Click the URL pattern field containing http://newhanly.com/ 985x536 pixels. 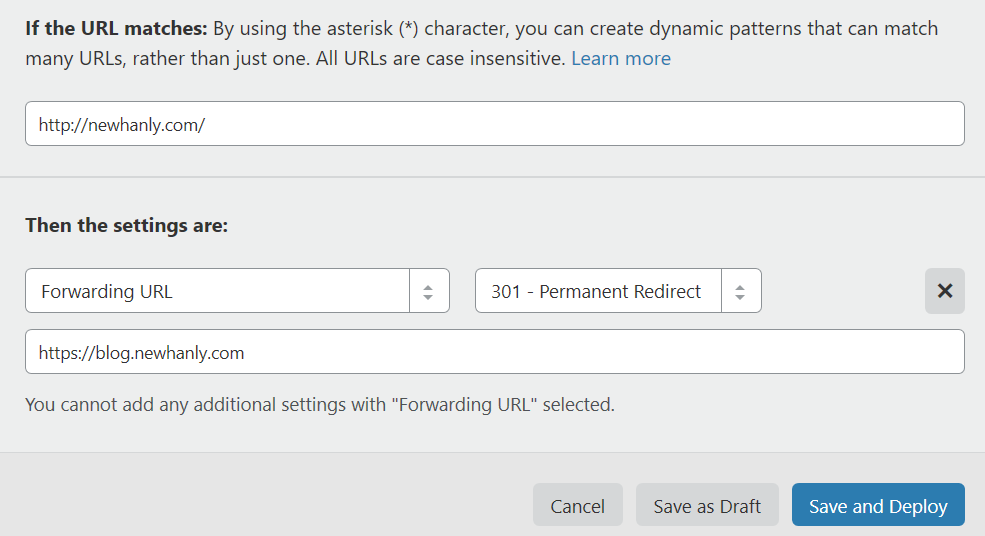click(494, 124)
